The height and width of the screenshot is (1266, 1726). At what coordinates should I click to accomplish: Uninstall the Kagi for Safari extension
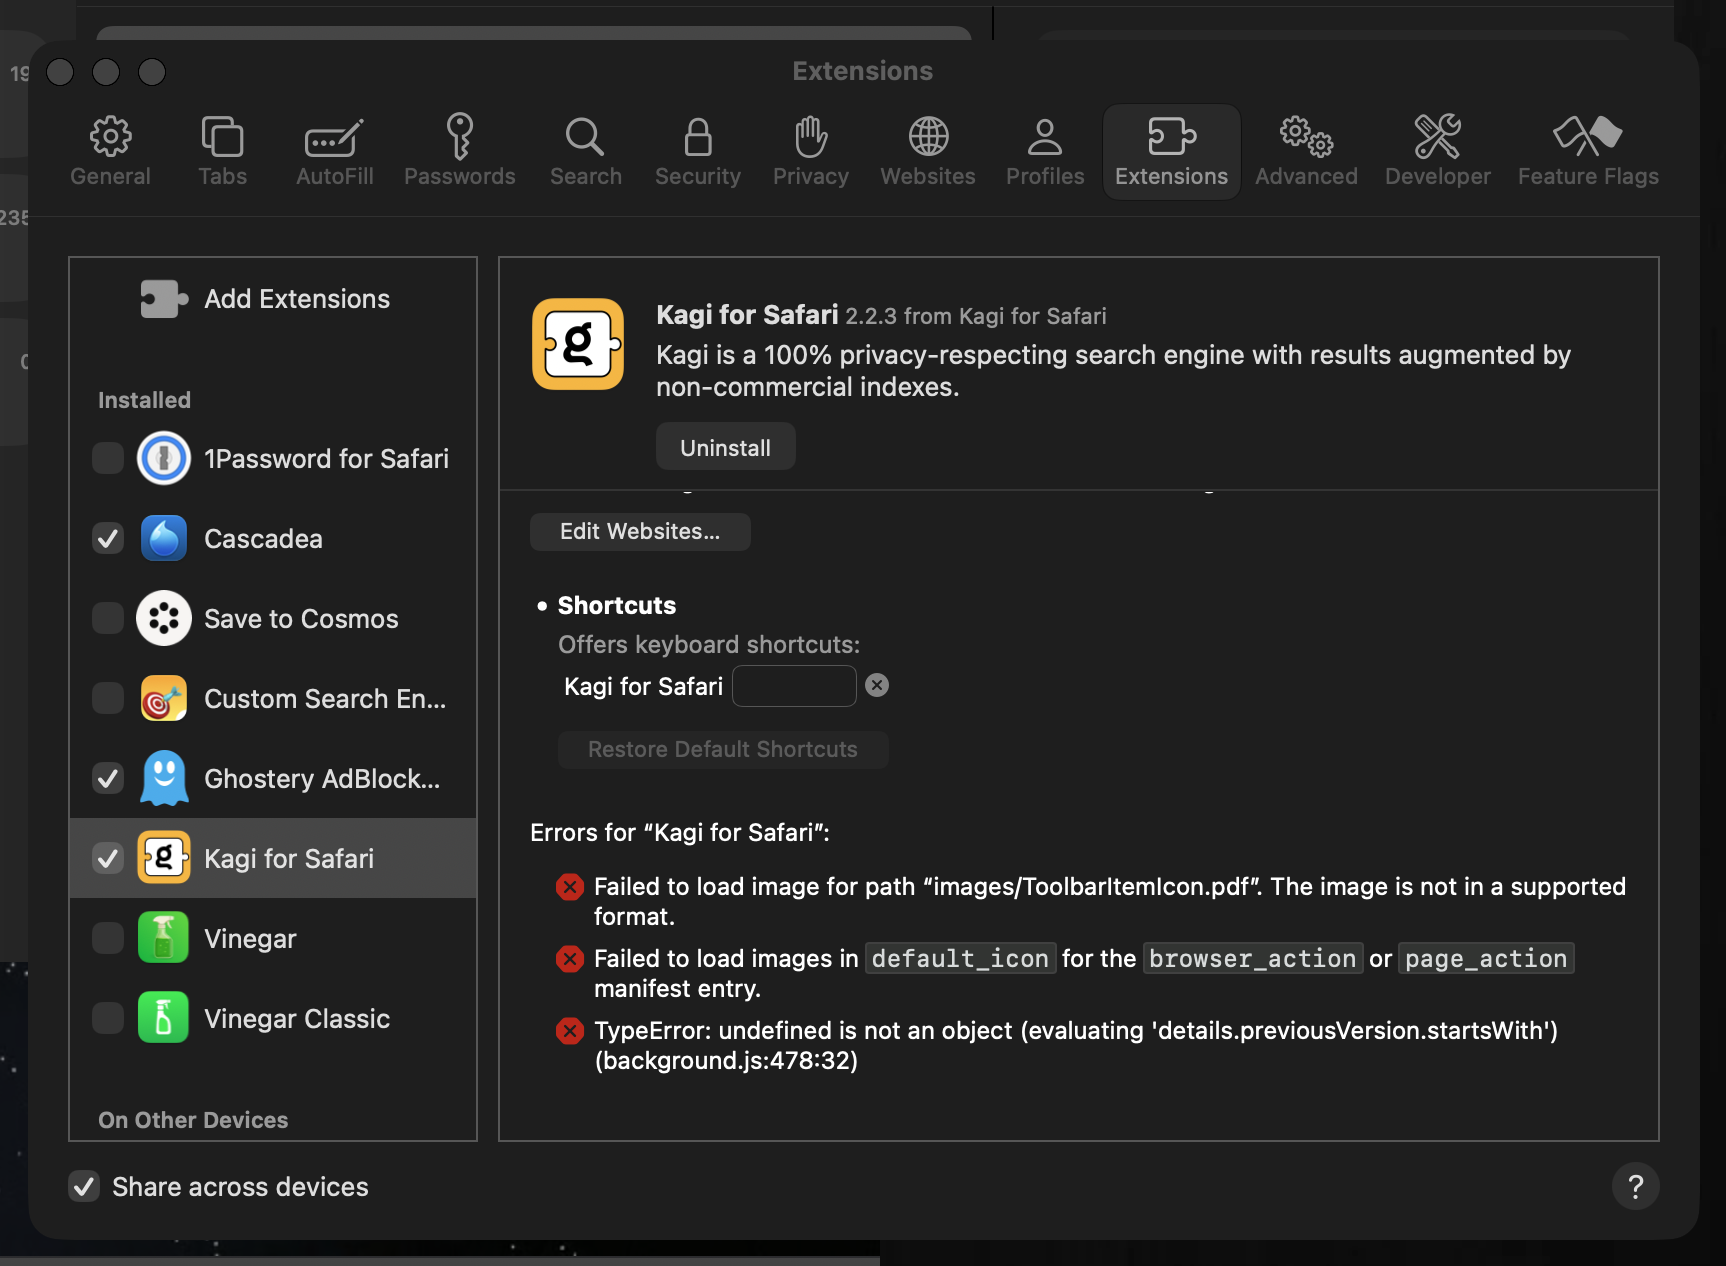click(x=726, y=447)
